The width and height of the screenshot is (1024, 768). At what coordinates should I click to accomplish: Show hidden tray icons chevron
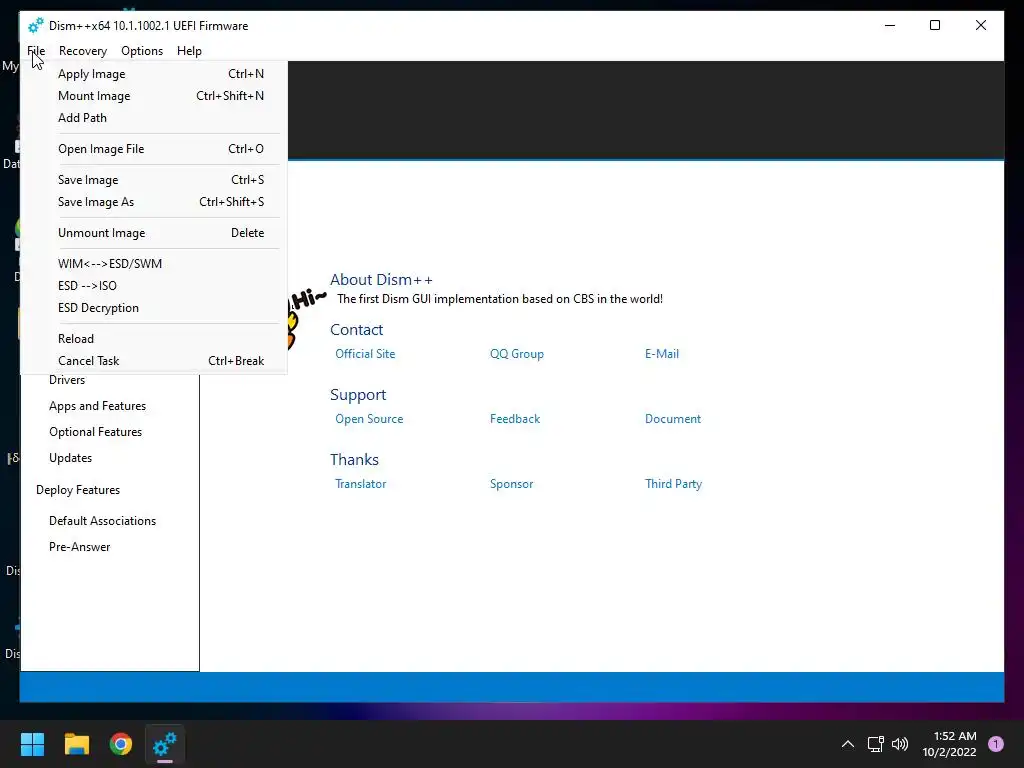coord(848,744)
